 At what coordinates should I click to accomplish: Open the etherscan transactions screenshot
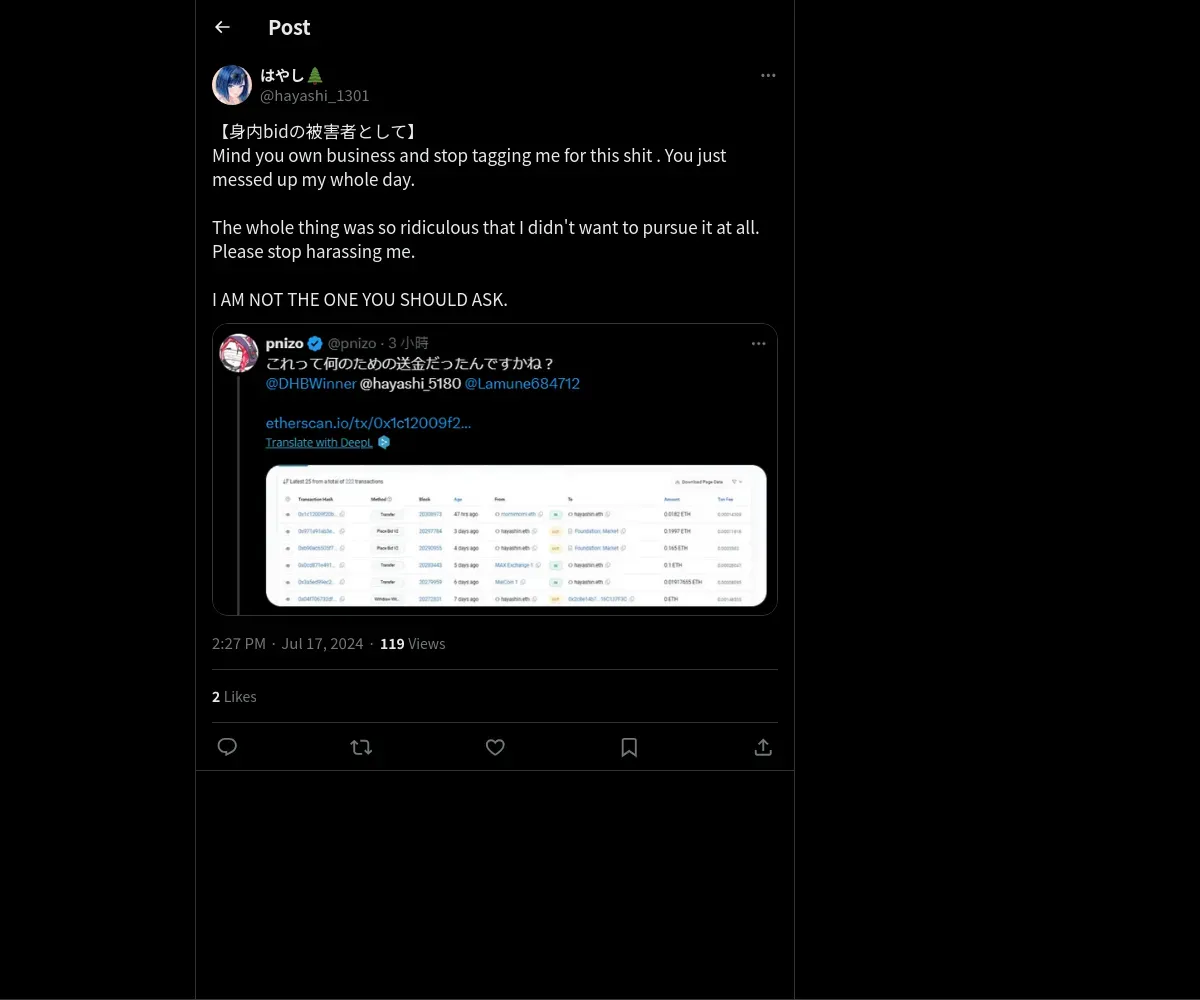[x=516, y=535]
